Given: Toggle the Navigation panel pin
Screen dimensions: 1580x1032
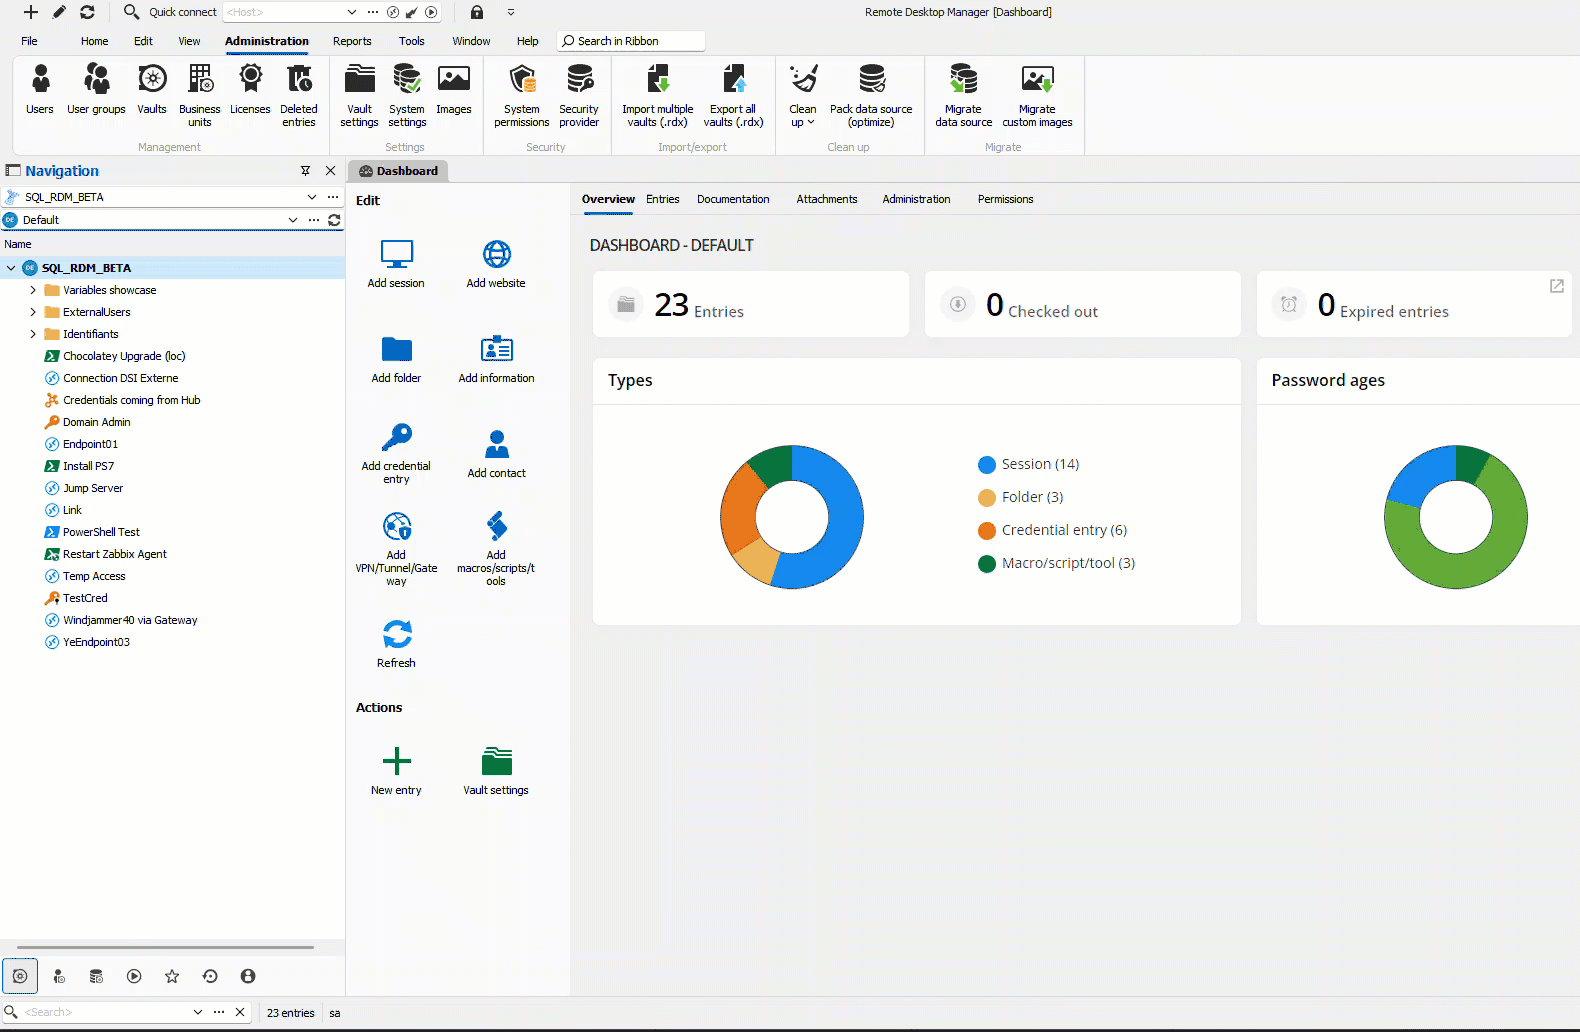Looking at the screenshot, I should [306, 171].
